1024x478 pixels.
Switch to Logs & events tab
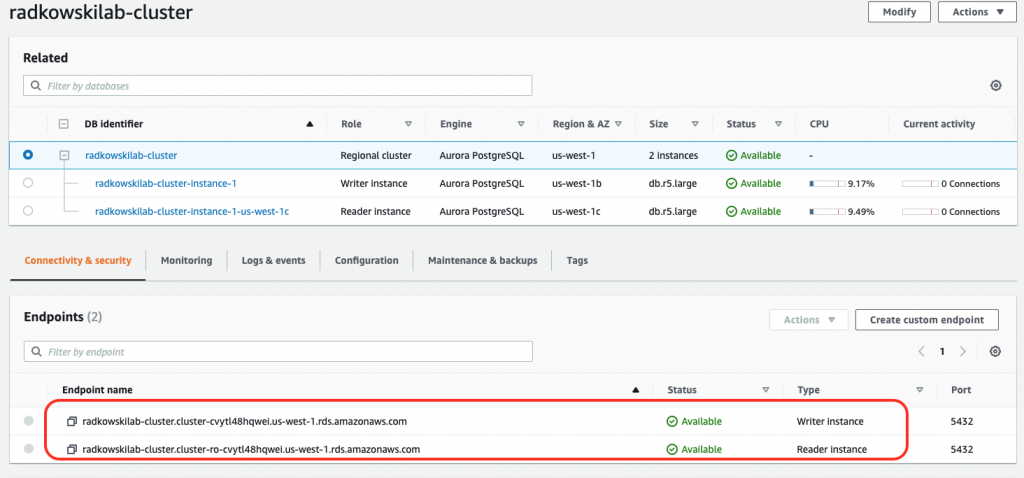pos(273,261)
